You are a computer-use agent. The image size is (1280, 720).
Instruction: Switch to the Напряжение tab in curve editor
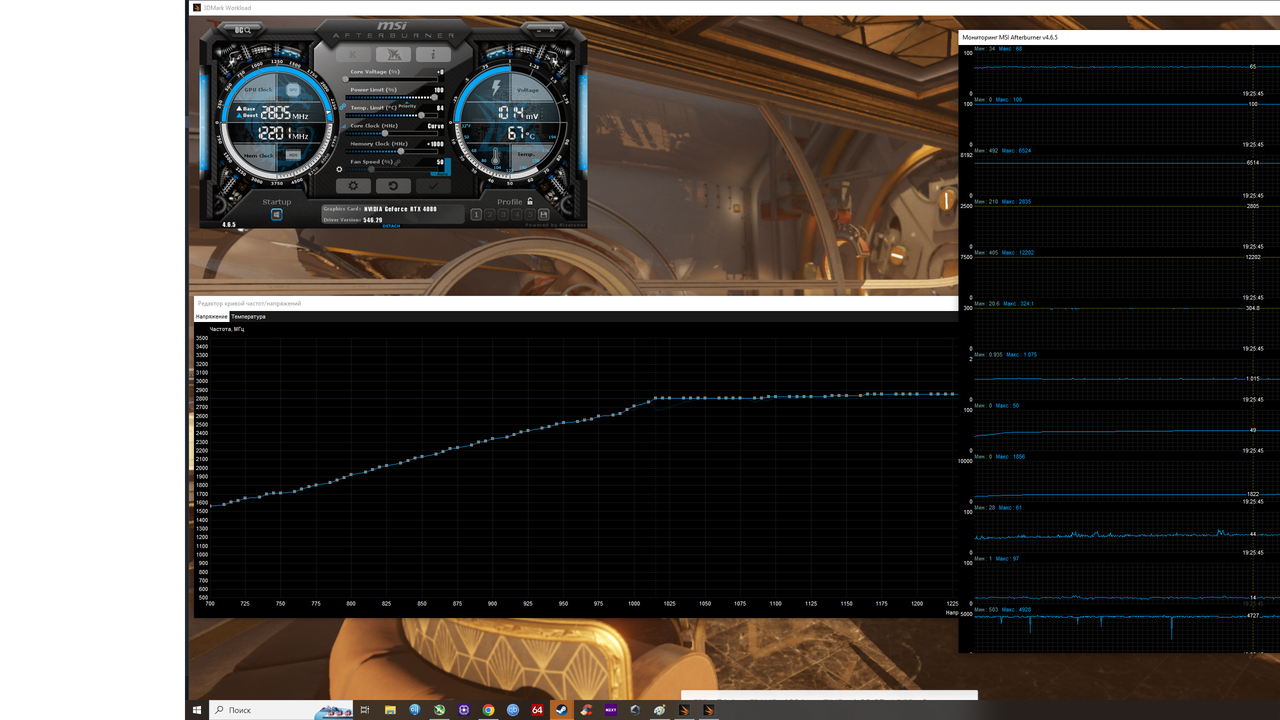tap(211, 316)
